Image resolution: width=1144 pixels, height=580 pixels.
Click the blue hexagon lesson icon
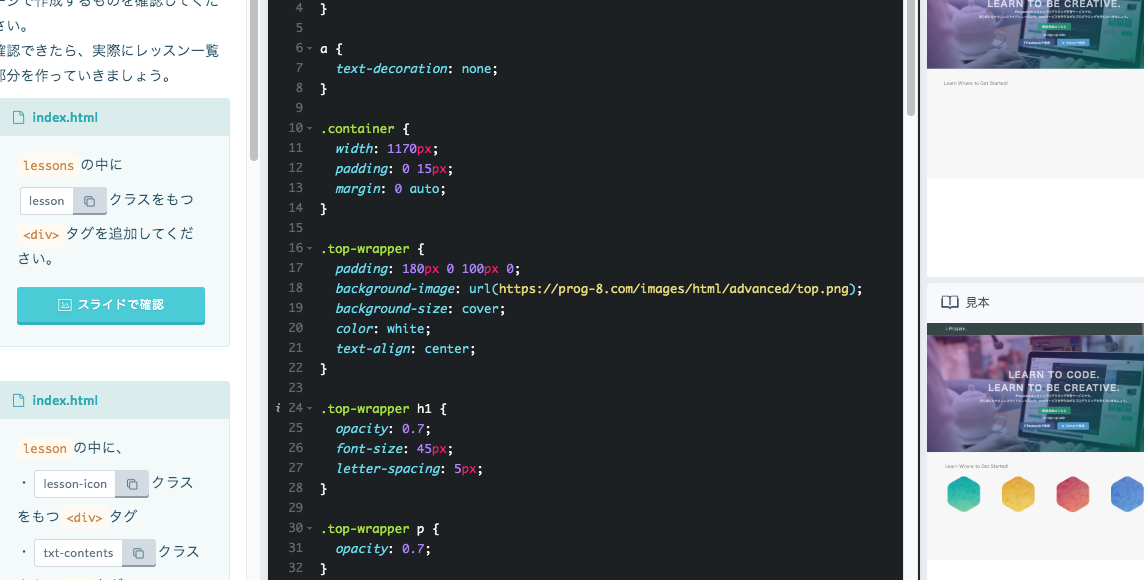(1126, 494)
